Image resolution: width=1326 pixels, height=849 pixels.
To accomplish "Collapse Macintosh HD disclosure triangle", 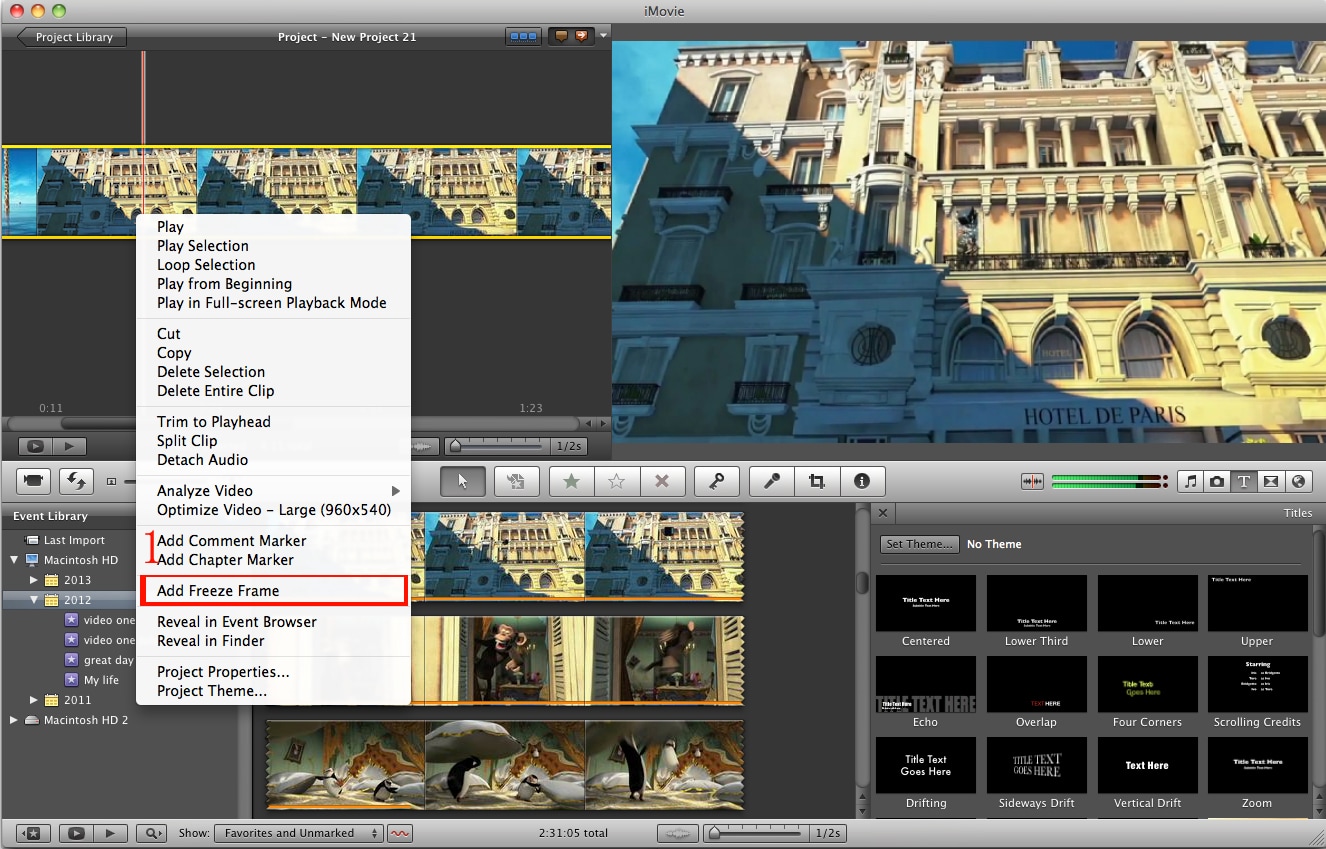I will pyautogui.click(x=14, y=560).
